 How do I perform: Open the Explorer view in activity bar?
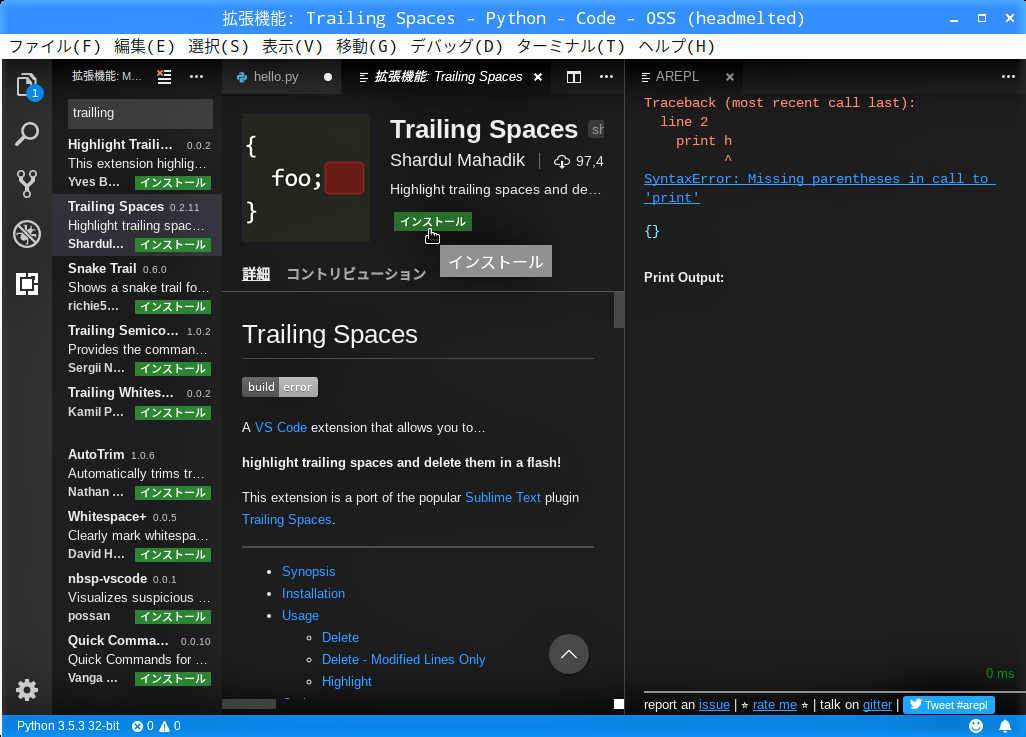coord(27,86)
